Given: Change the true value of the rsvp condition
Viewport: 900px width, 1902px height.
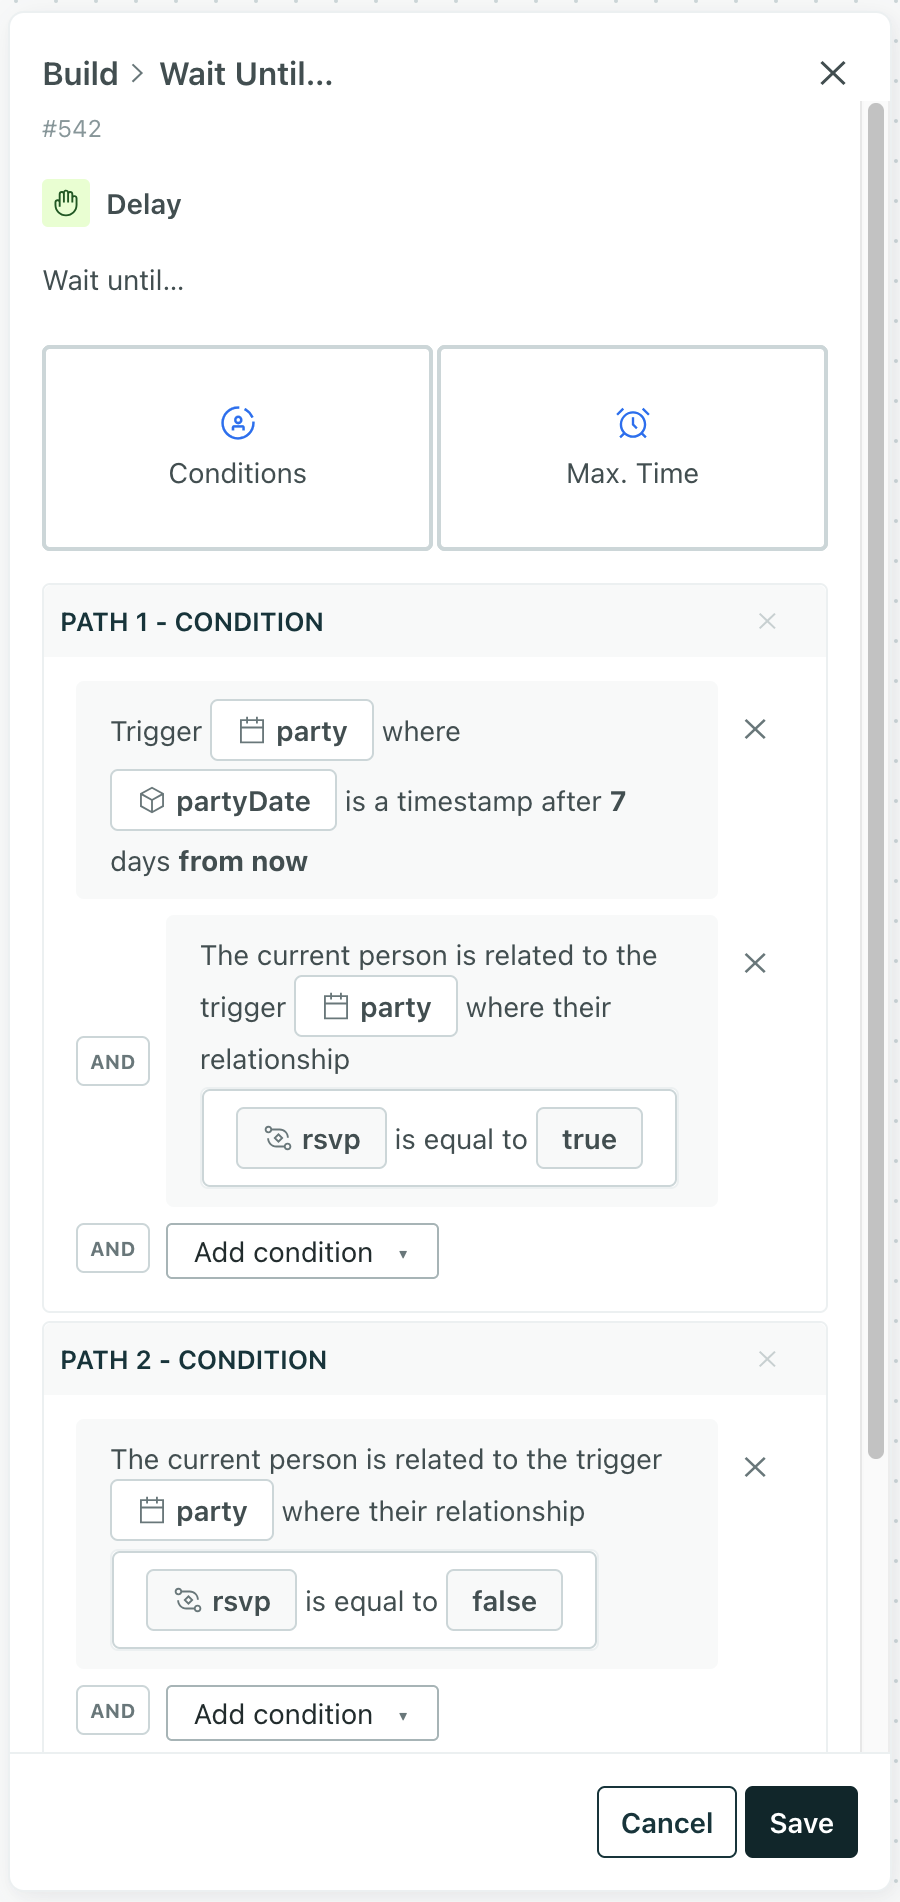Looking at the screenshot, I should point(589,1138).
